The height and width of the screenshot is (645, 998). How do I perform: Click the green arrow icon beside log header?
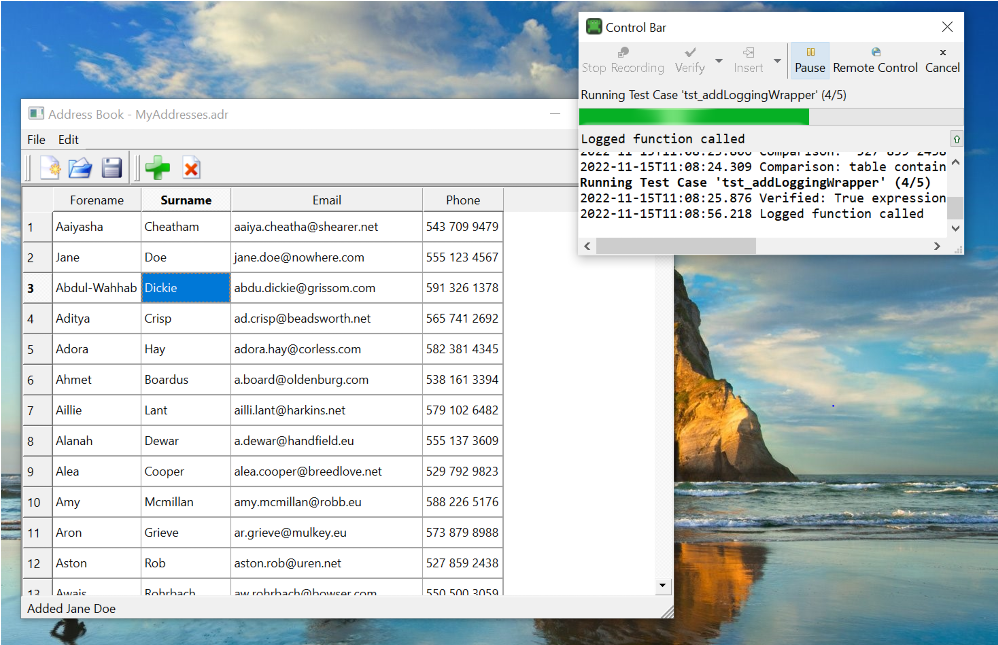click(x=956, y=139)
